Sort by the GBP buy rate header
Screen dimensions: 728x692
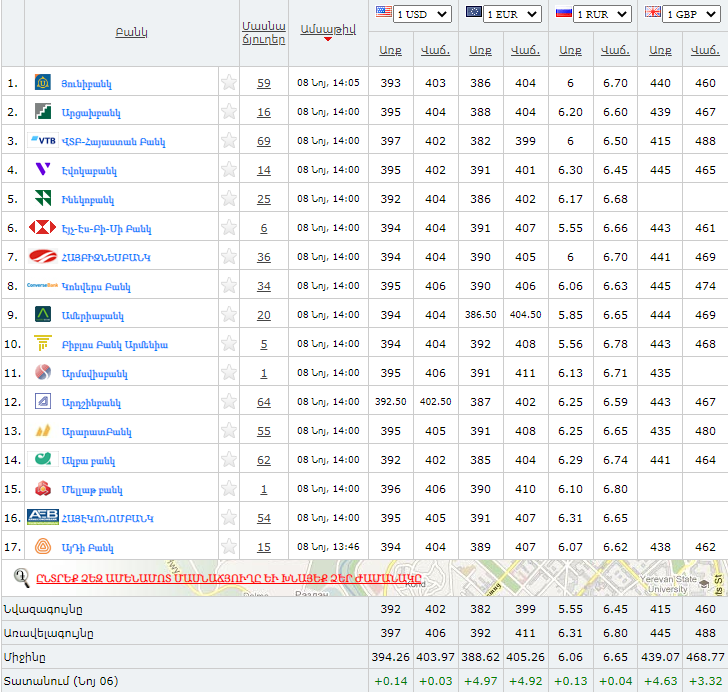(x=660, y=50)
